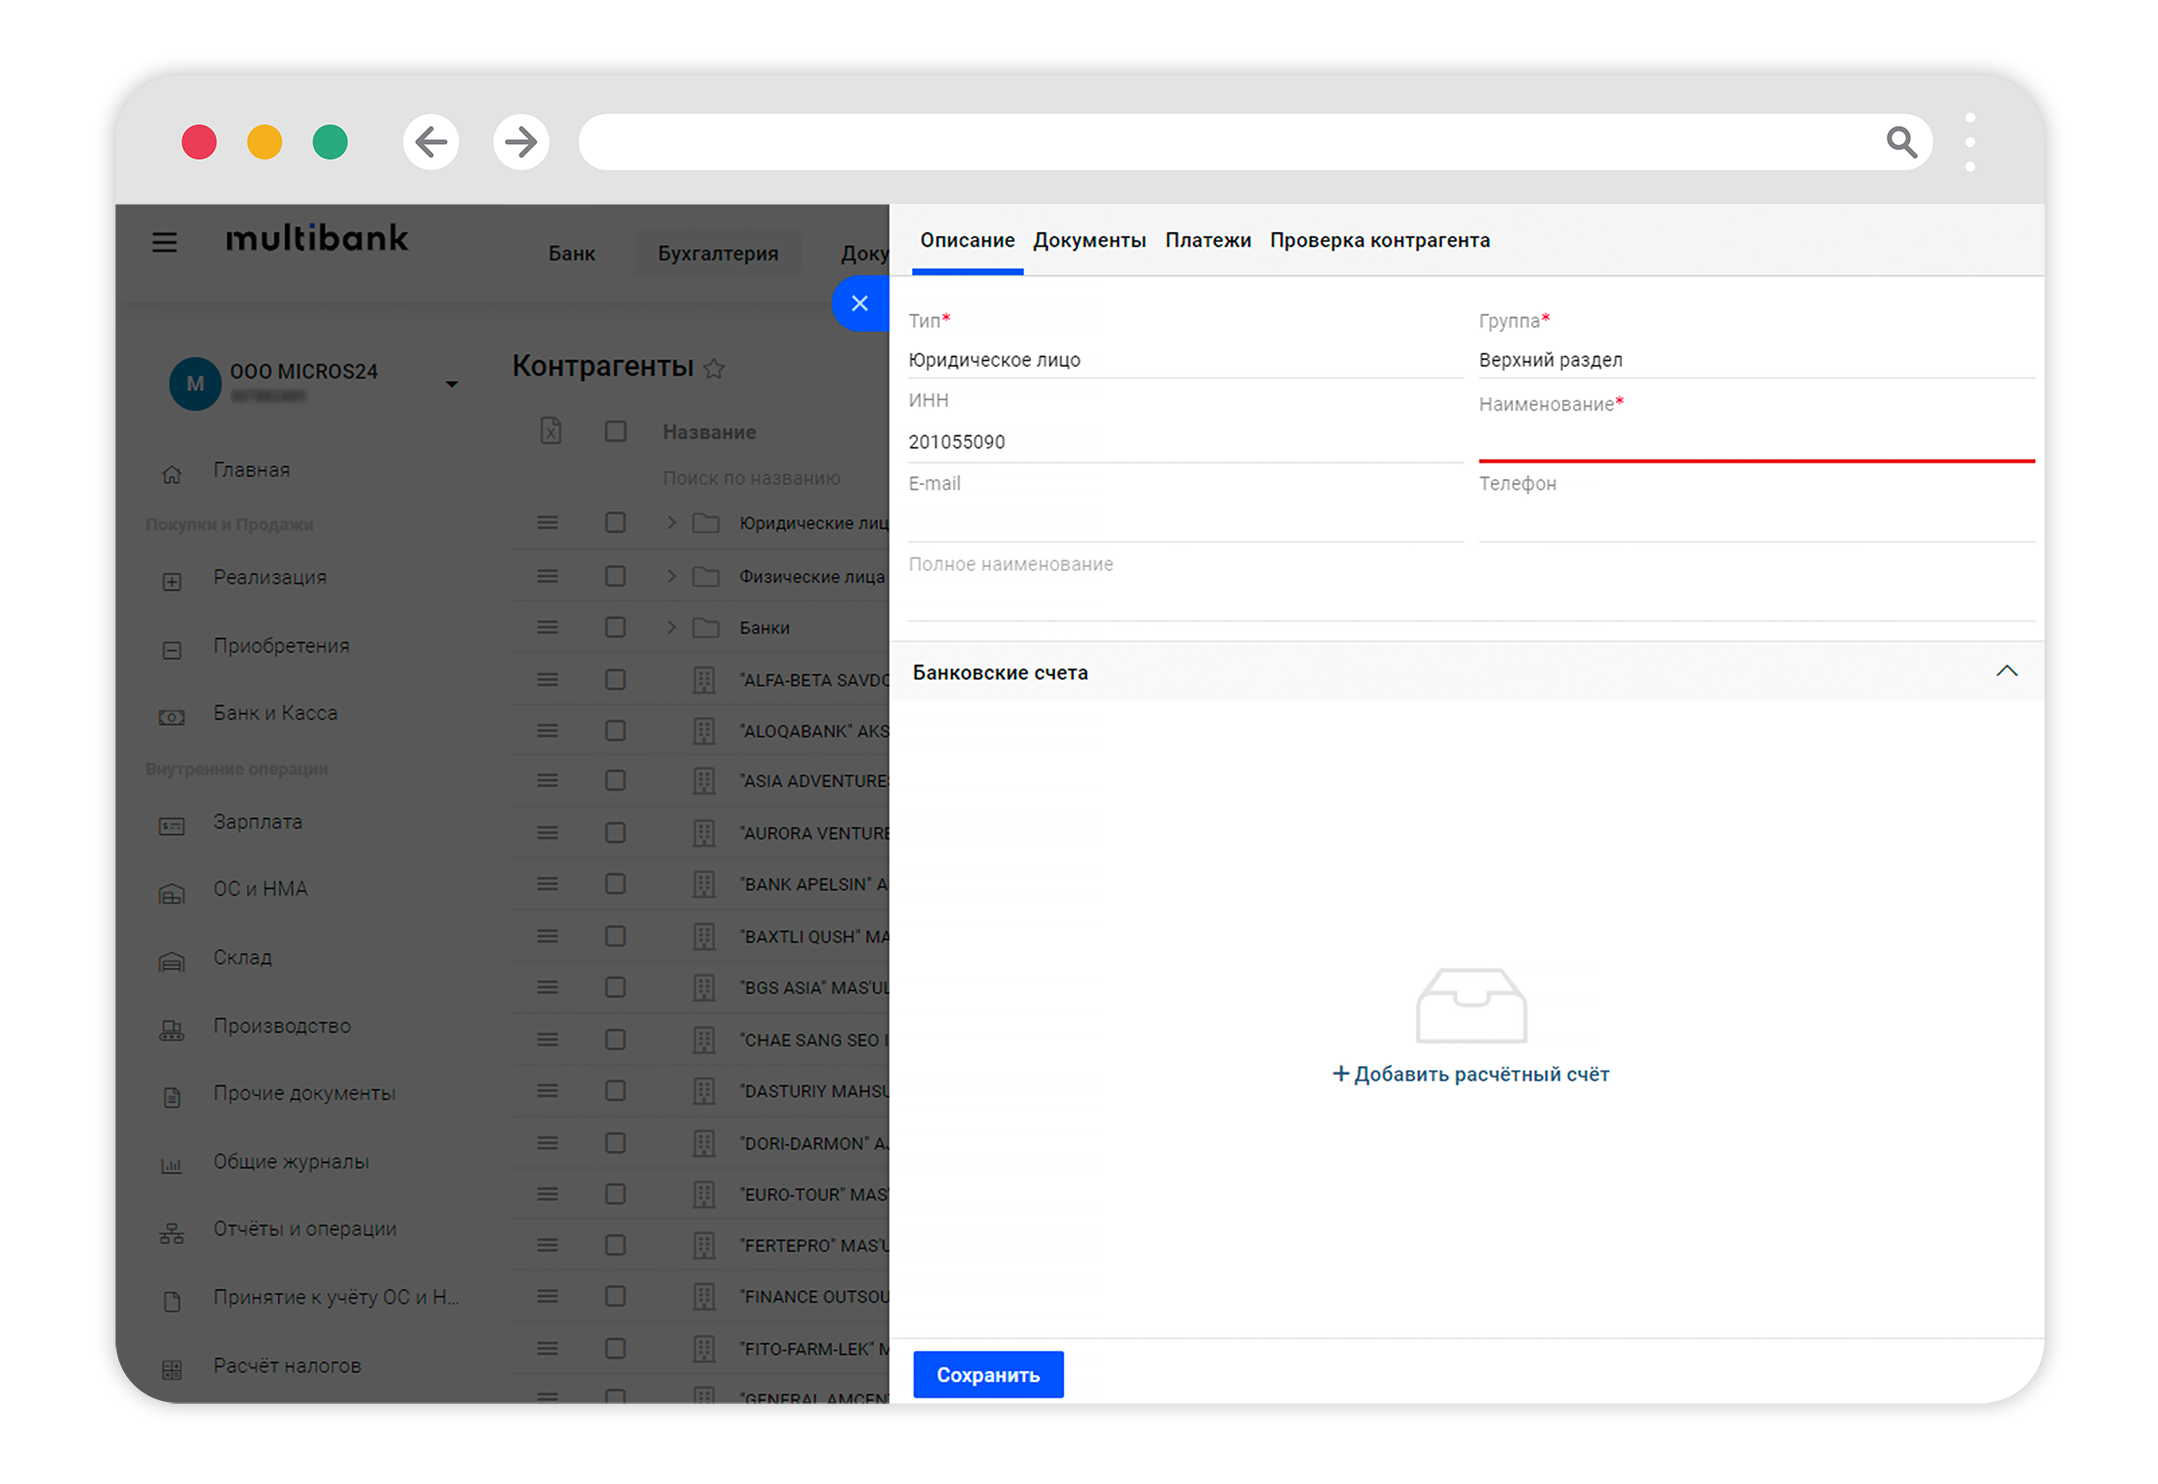Image resolution: width=2158 pixels, height=1484 pixels.
Task: Open the Банк top menu
Action: click(571, 254)
